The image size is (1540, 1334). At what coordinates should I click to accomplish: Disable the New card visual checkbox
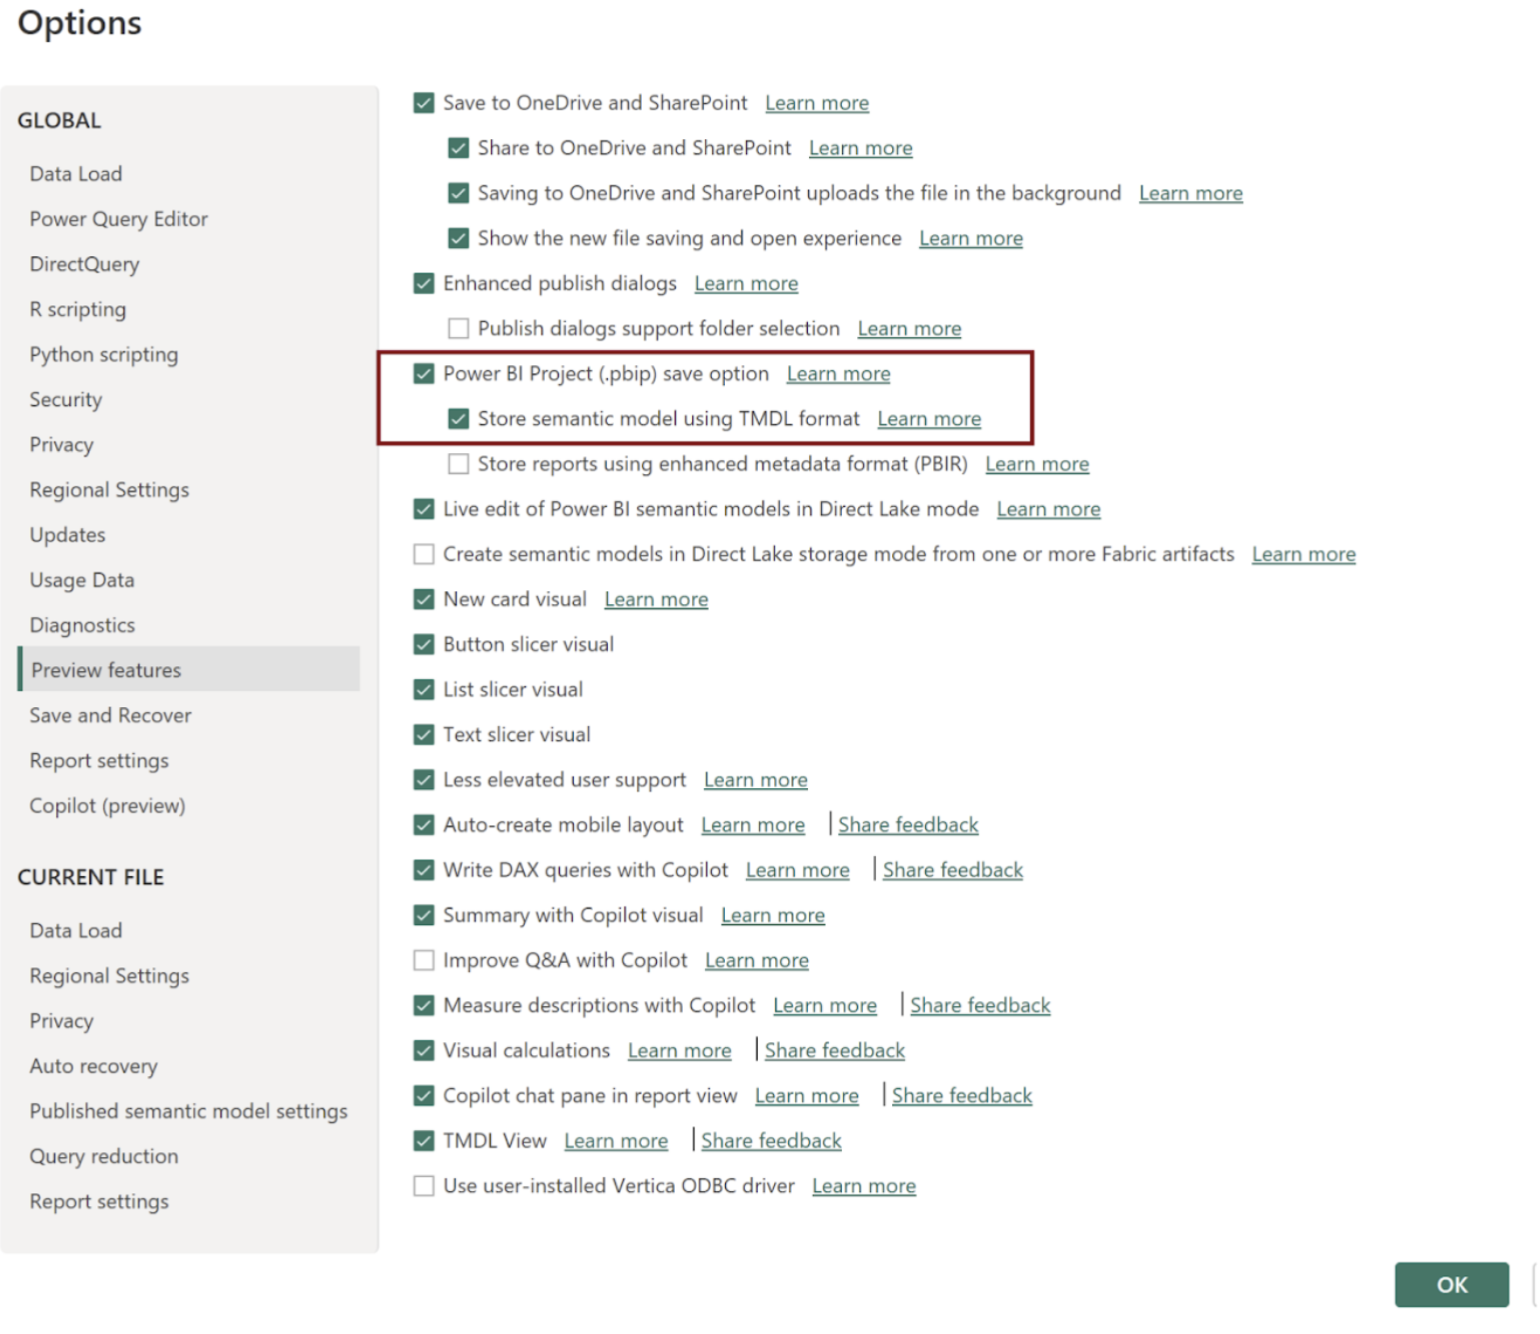pos(424,599)
